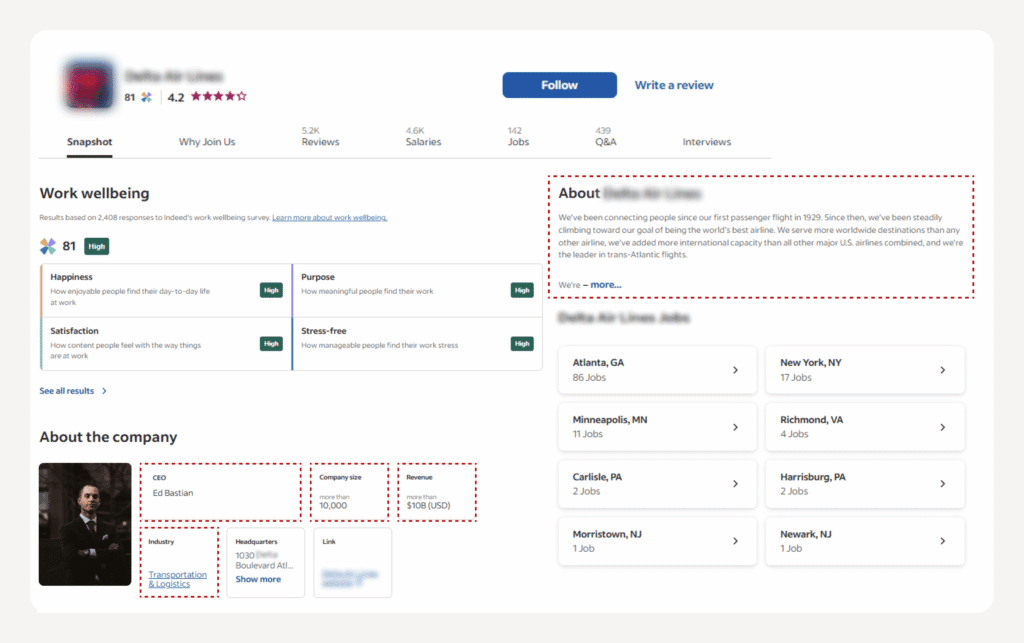Screen dimensions: 1024x643
Task: Click the fourth star in the rating
Action: 230,97
